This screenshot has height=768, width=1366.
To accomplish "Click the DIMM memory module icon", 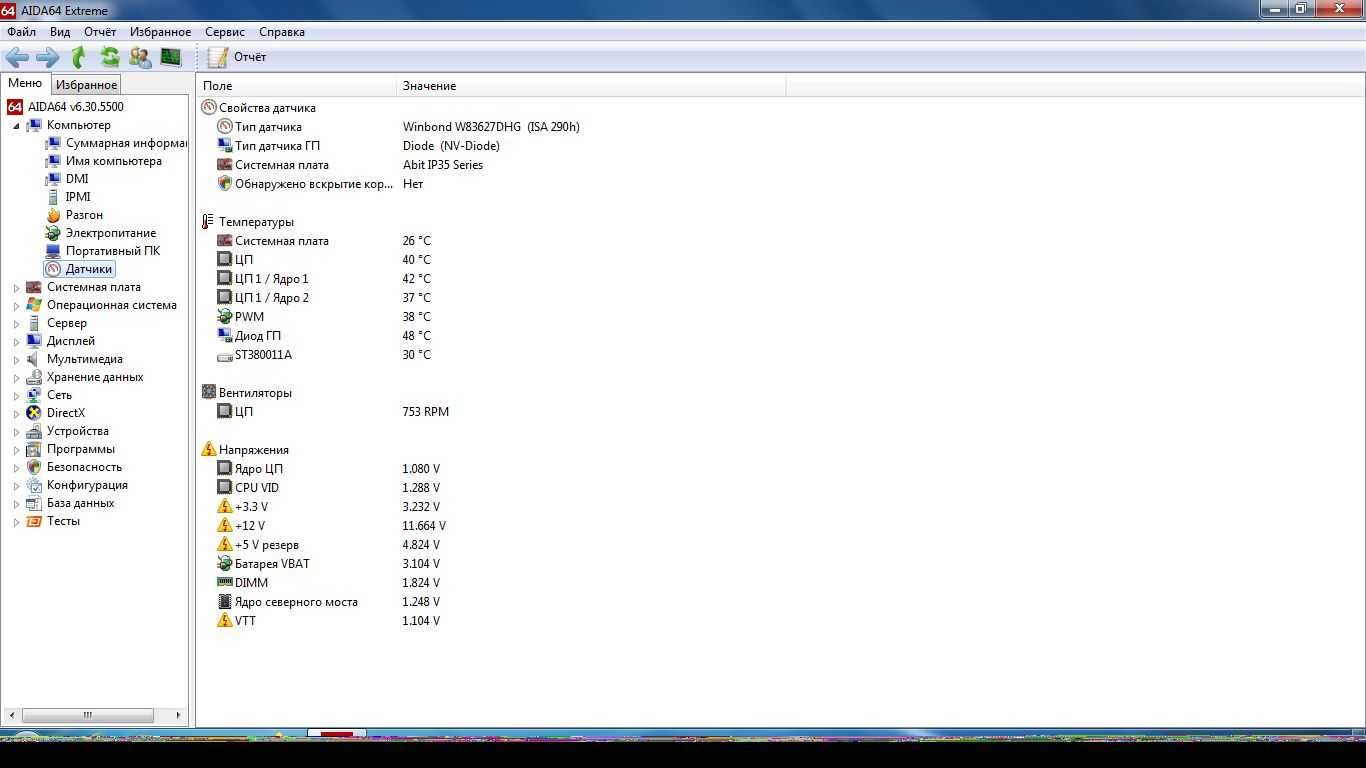I will click(225, 583).
